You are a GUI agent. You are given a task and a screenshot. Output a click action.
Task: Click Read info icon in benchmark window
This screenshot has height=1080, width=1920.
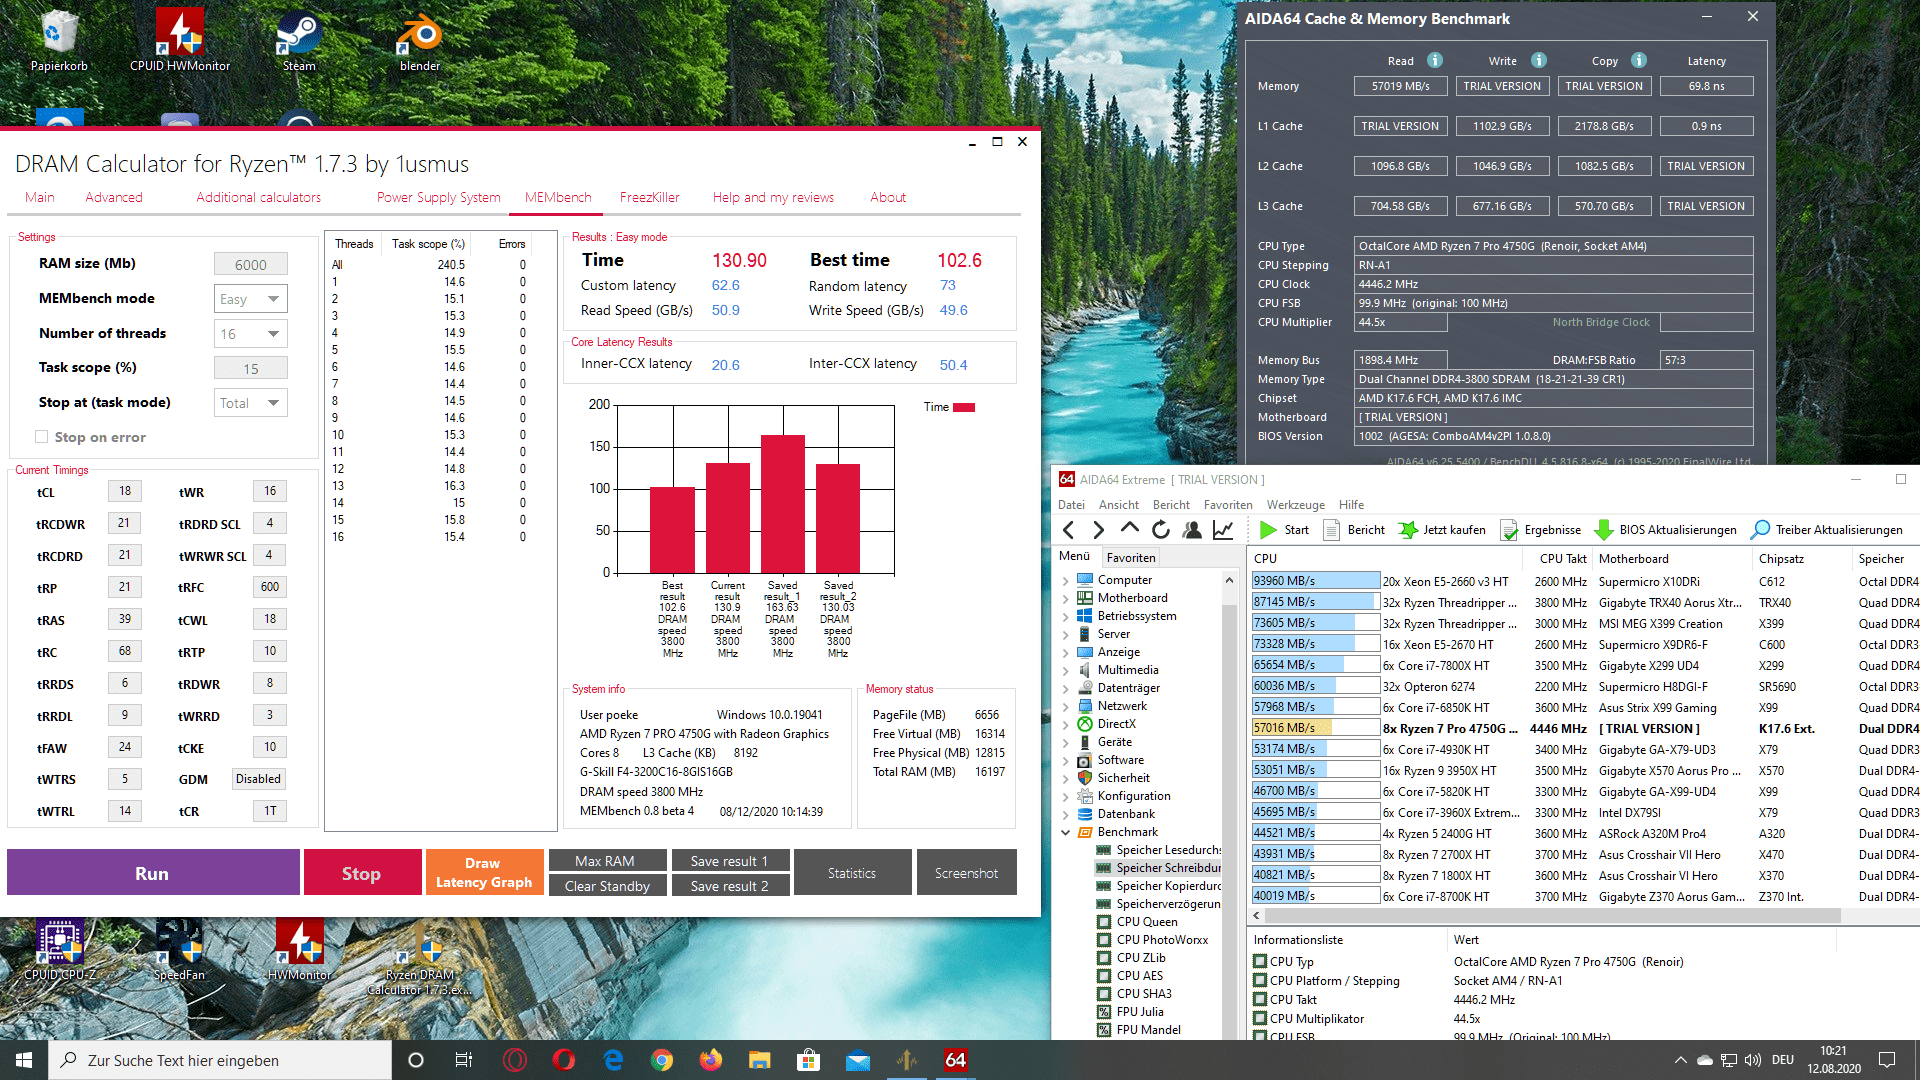click(1434, 60)
